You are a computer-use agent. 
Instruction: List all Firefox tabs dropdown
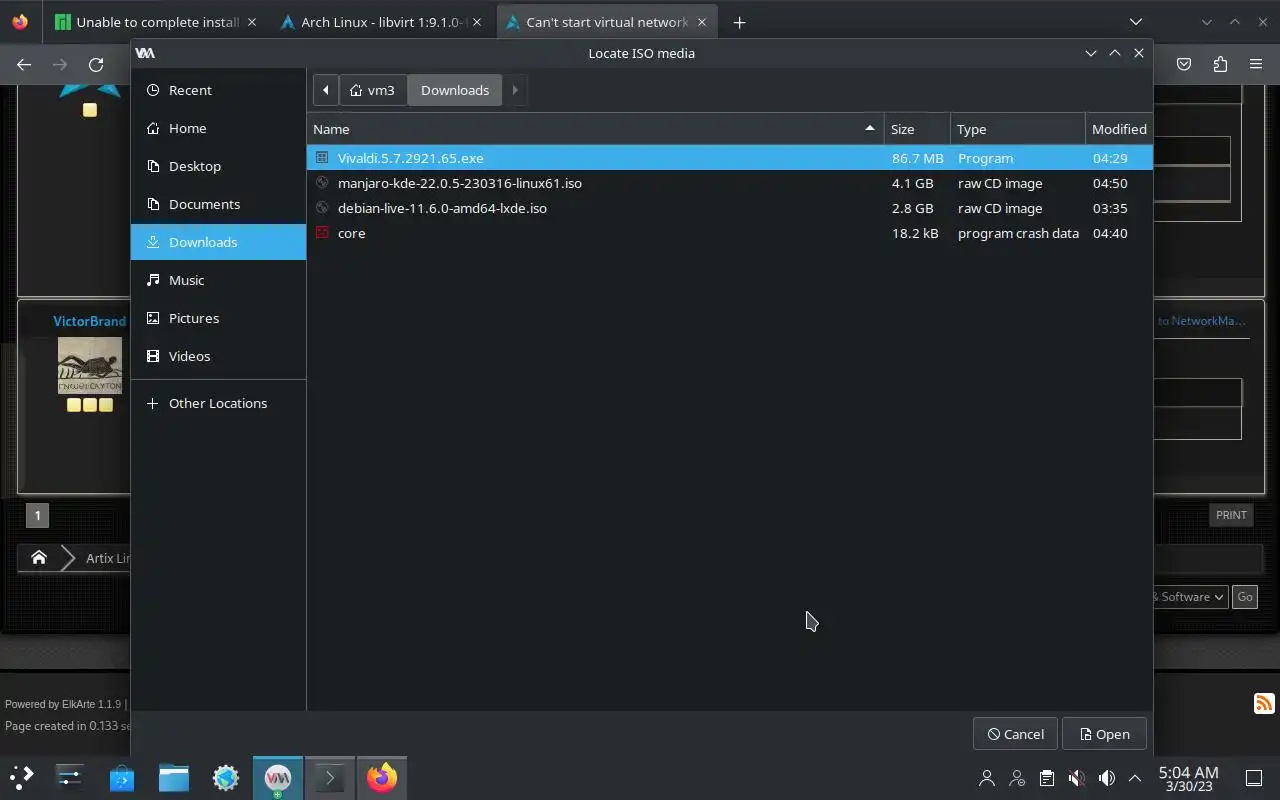point(1136,22)
